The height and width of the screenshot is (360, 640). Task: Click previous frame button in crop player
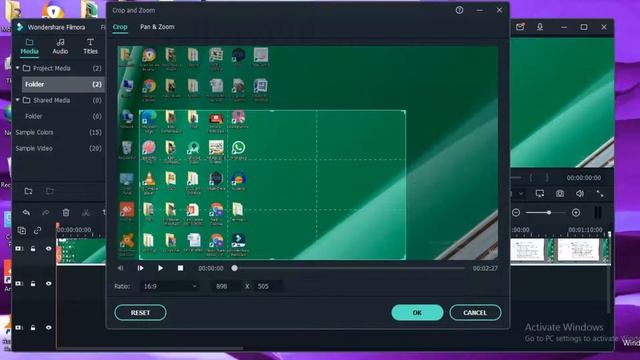click(x=120, y=268)
